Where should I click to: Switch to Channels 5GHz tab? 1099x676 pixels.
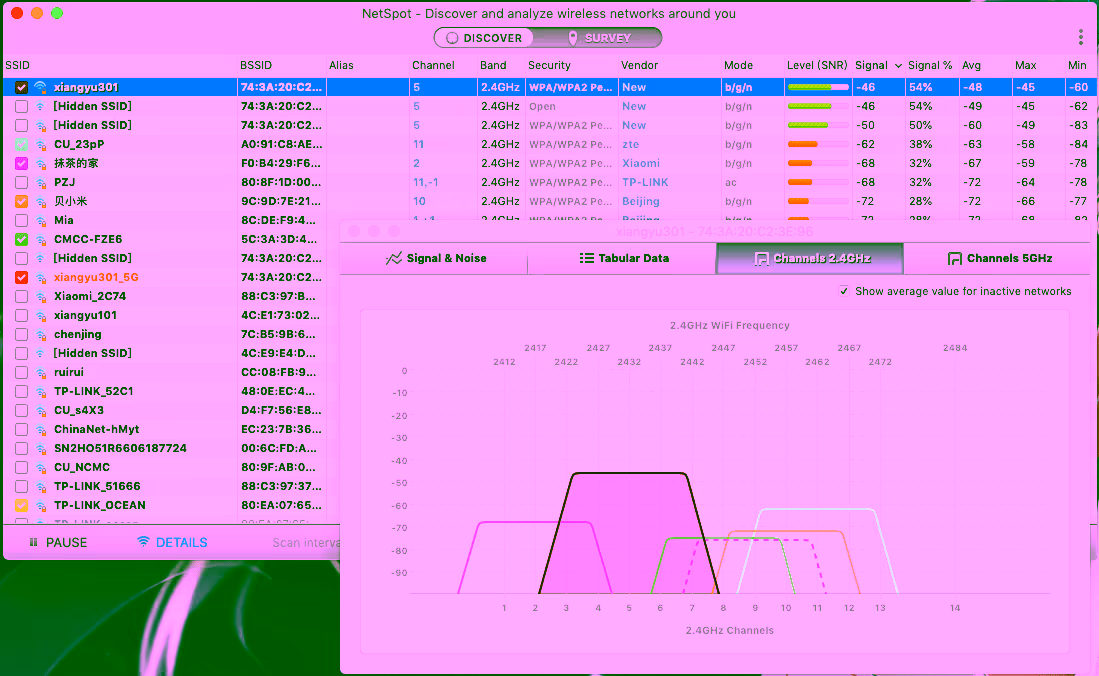999,258
